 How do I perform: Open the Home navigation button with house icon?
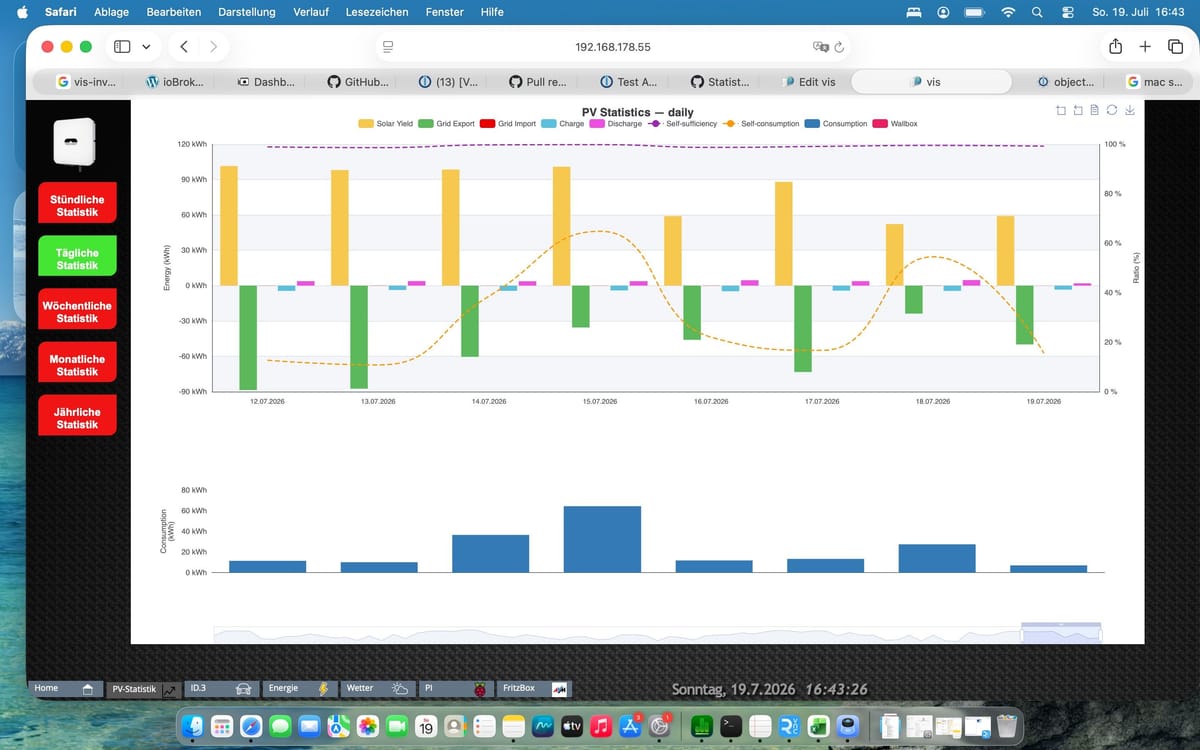[x=66, y=688]
